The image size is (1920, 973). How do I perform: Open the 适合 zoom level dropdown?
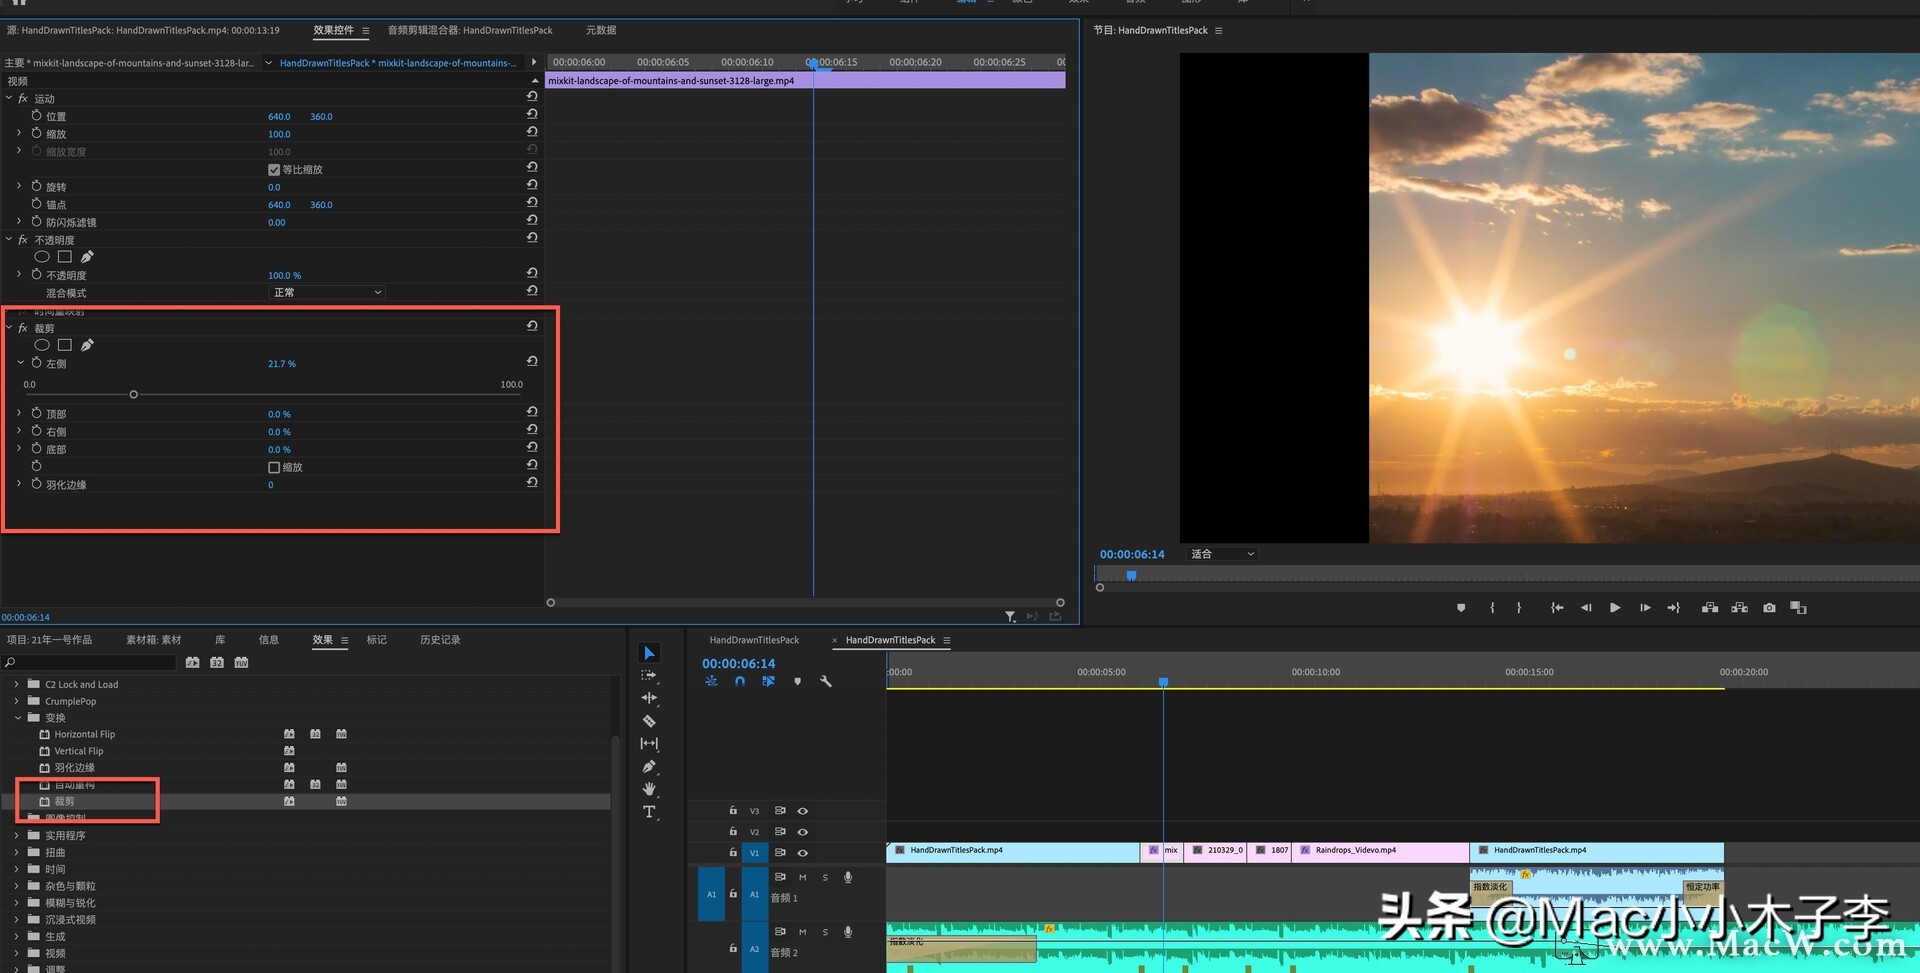pyautogui.click(x=1221, y=554)
